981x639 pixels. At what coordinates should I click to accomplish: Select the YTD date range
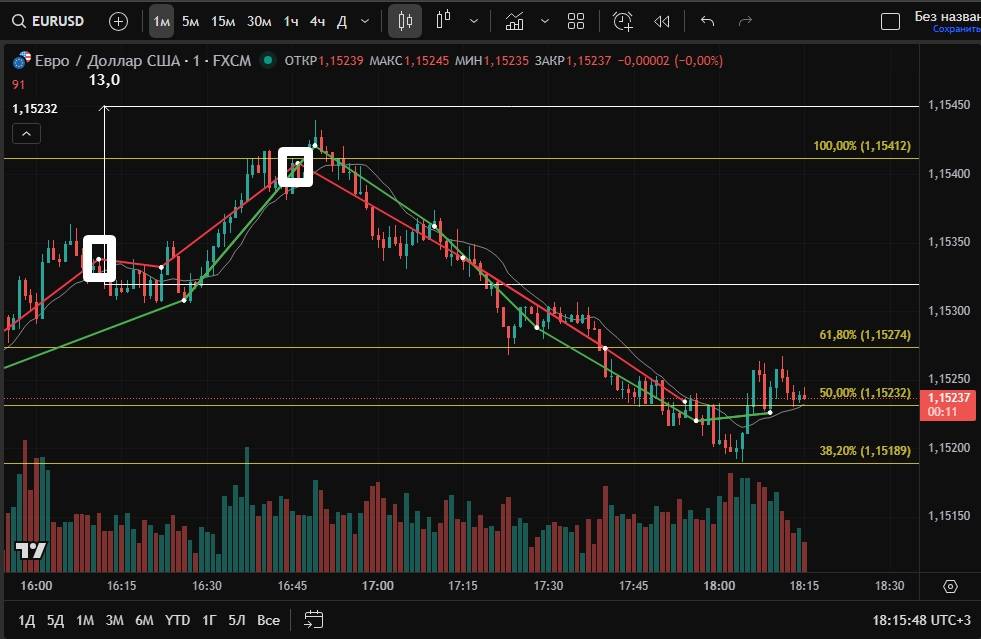[177, 620]
